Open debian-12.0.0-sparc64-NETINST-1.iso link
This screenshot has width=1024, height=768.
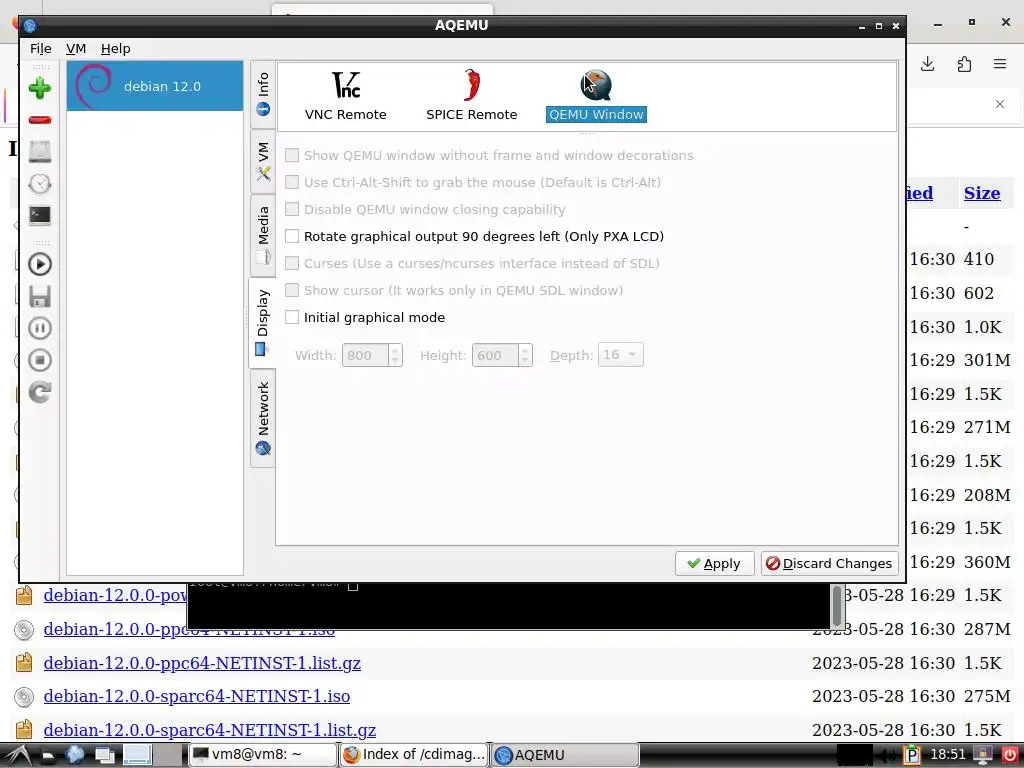pos(197,696)
